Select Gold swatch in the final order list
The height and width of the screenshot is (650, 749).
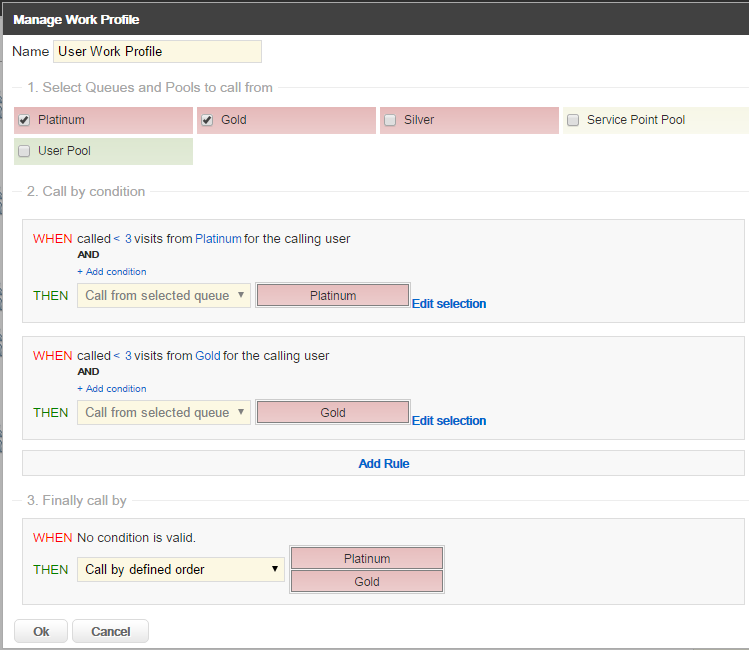coord(367,581)
